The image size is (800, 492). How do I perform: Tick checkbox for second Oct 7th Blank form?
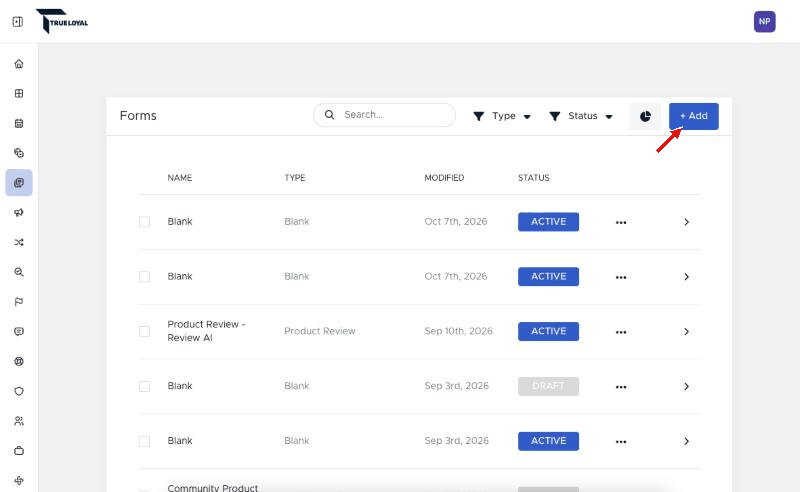pos(144,277)
